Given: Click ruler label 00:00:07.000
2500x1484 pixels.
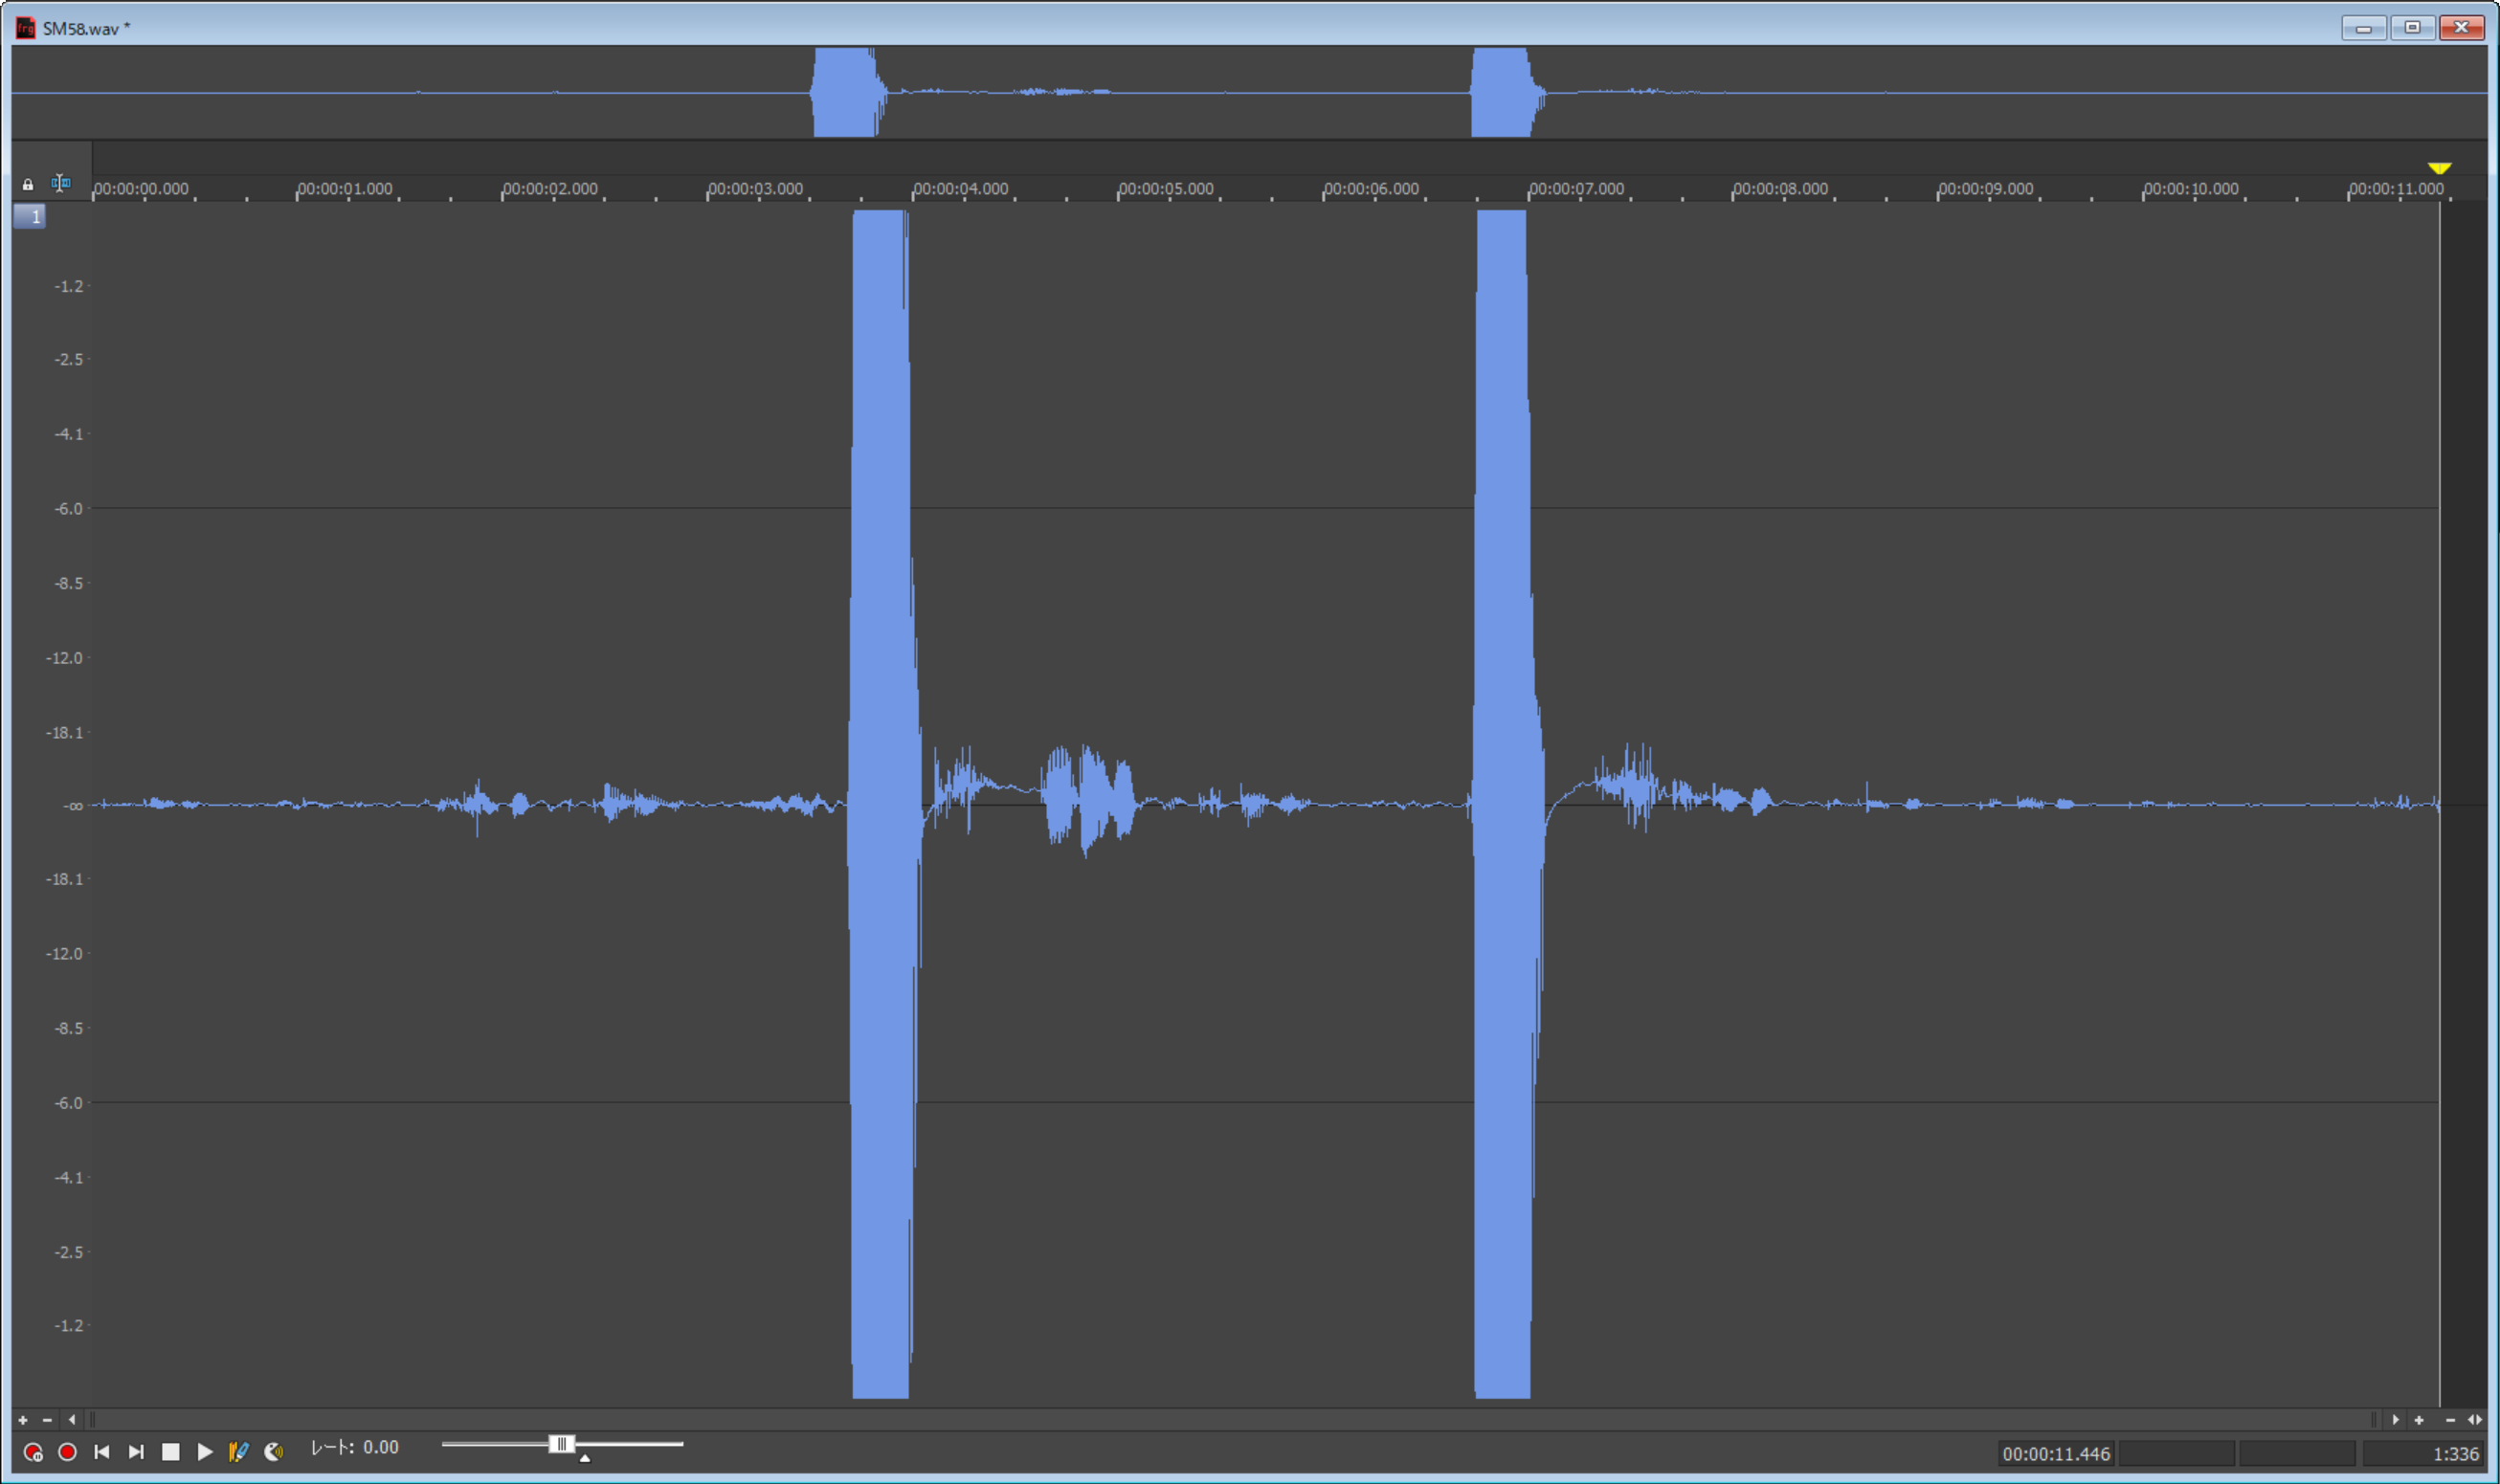Looking at the screenshot, I should [x=1577, y=188].
